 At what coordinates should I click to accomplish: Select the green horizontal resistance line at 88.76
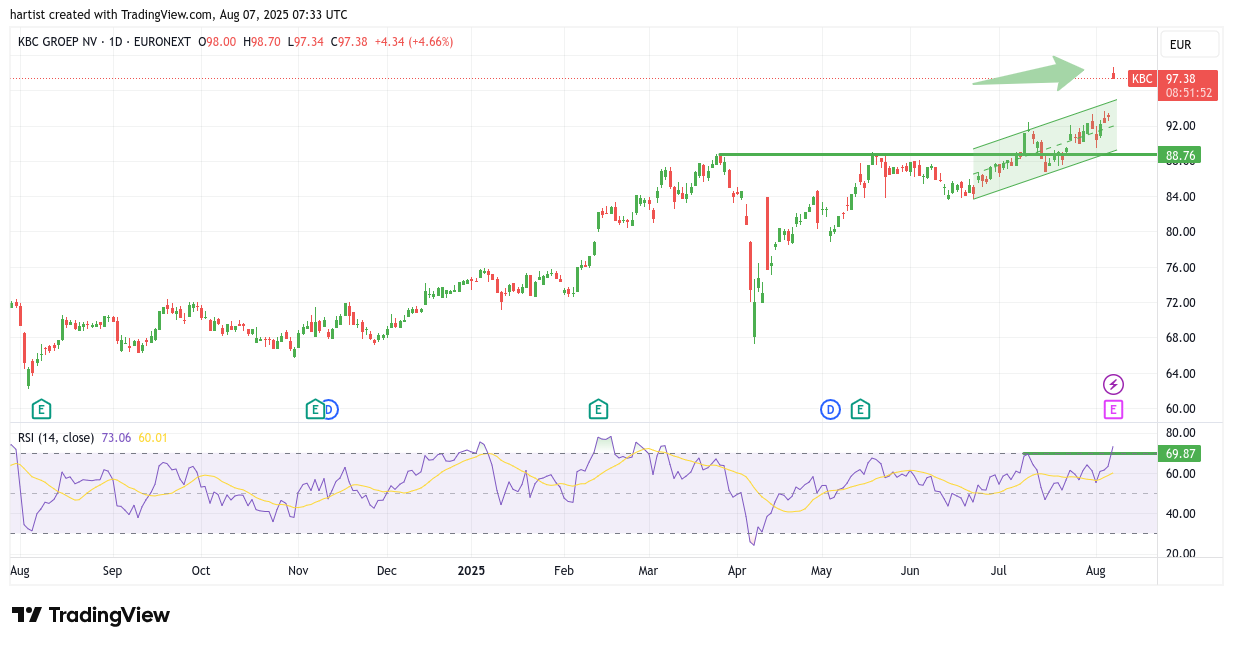(937, 155)
